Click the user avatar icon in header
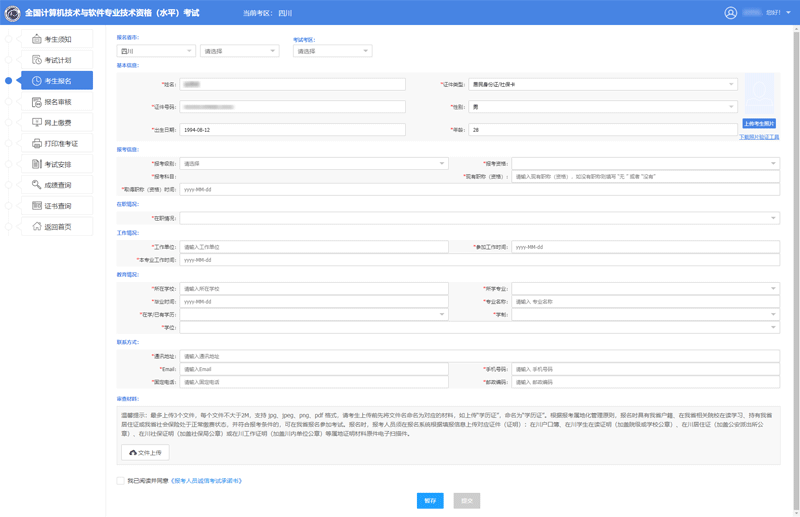Image resolution: width=800 pixels, height=517 pixels. (x=731, y=13)
